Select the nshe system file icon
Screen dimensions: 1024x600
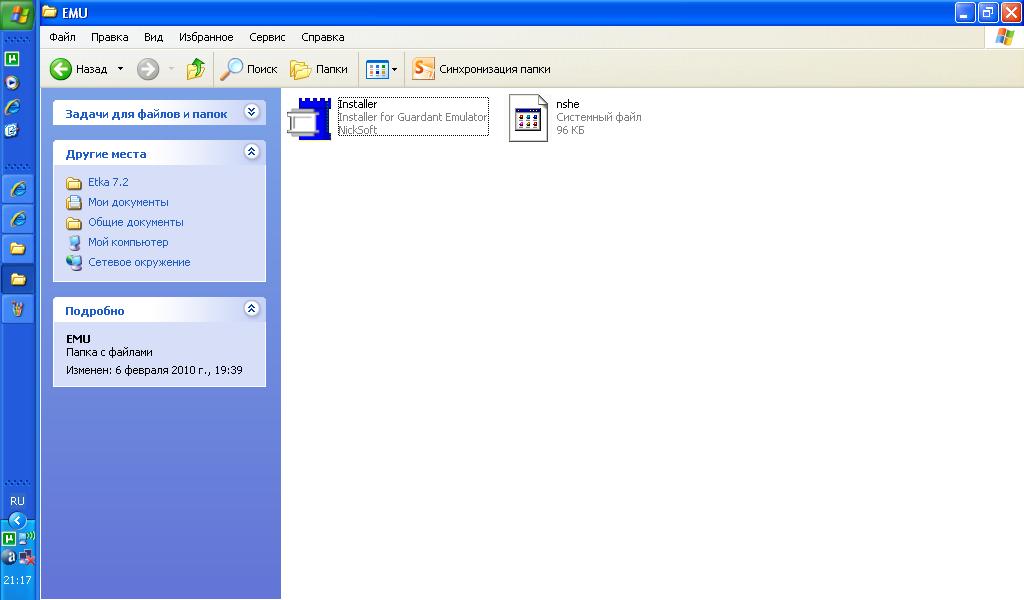tap(528, 118)
